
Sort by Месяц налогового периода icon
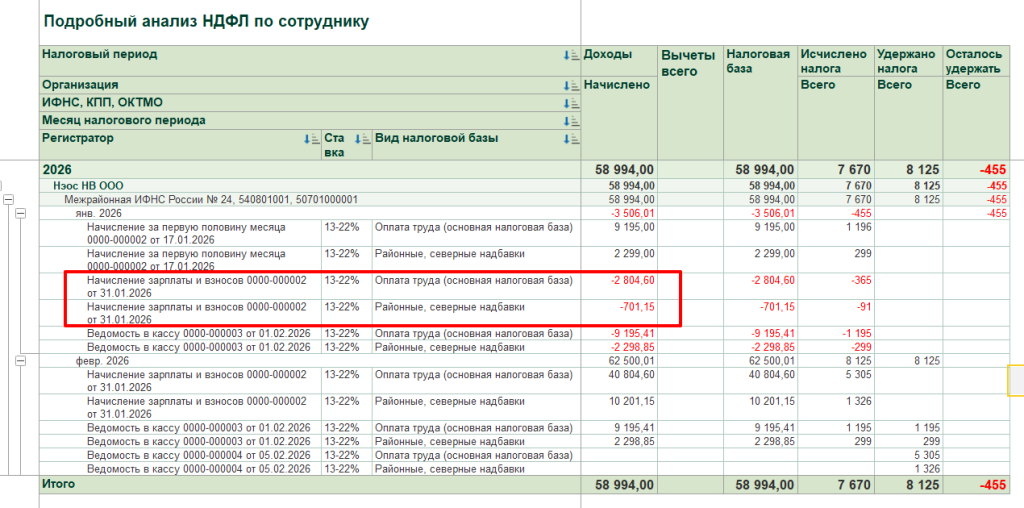[569, 121]
